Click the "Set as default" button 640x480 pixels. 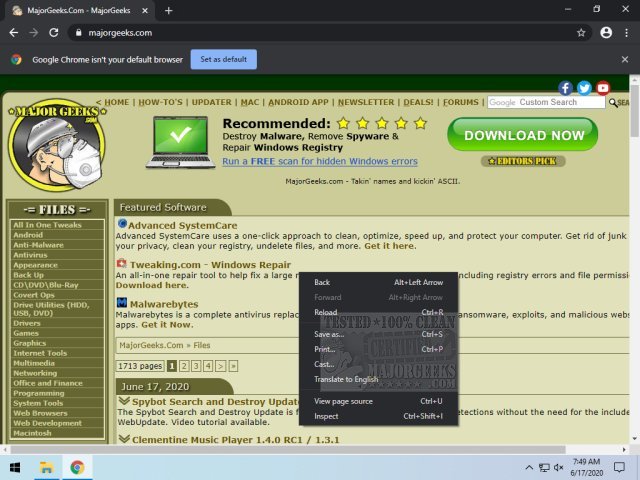pyautogui.click(x=223, y=59)
